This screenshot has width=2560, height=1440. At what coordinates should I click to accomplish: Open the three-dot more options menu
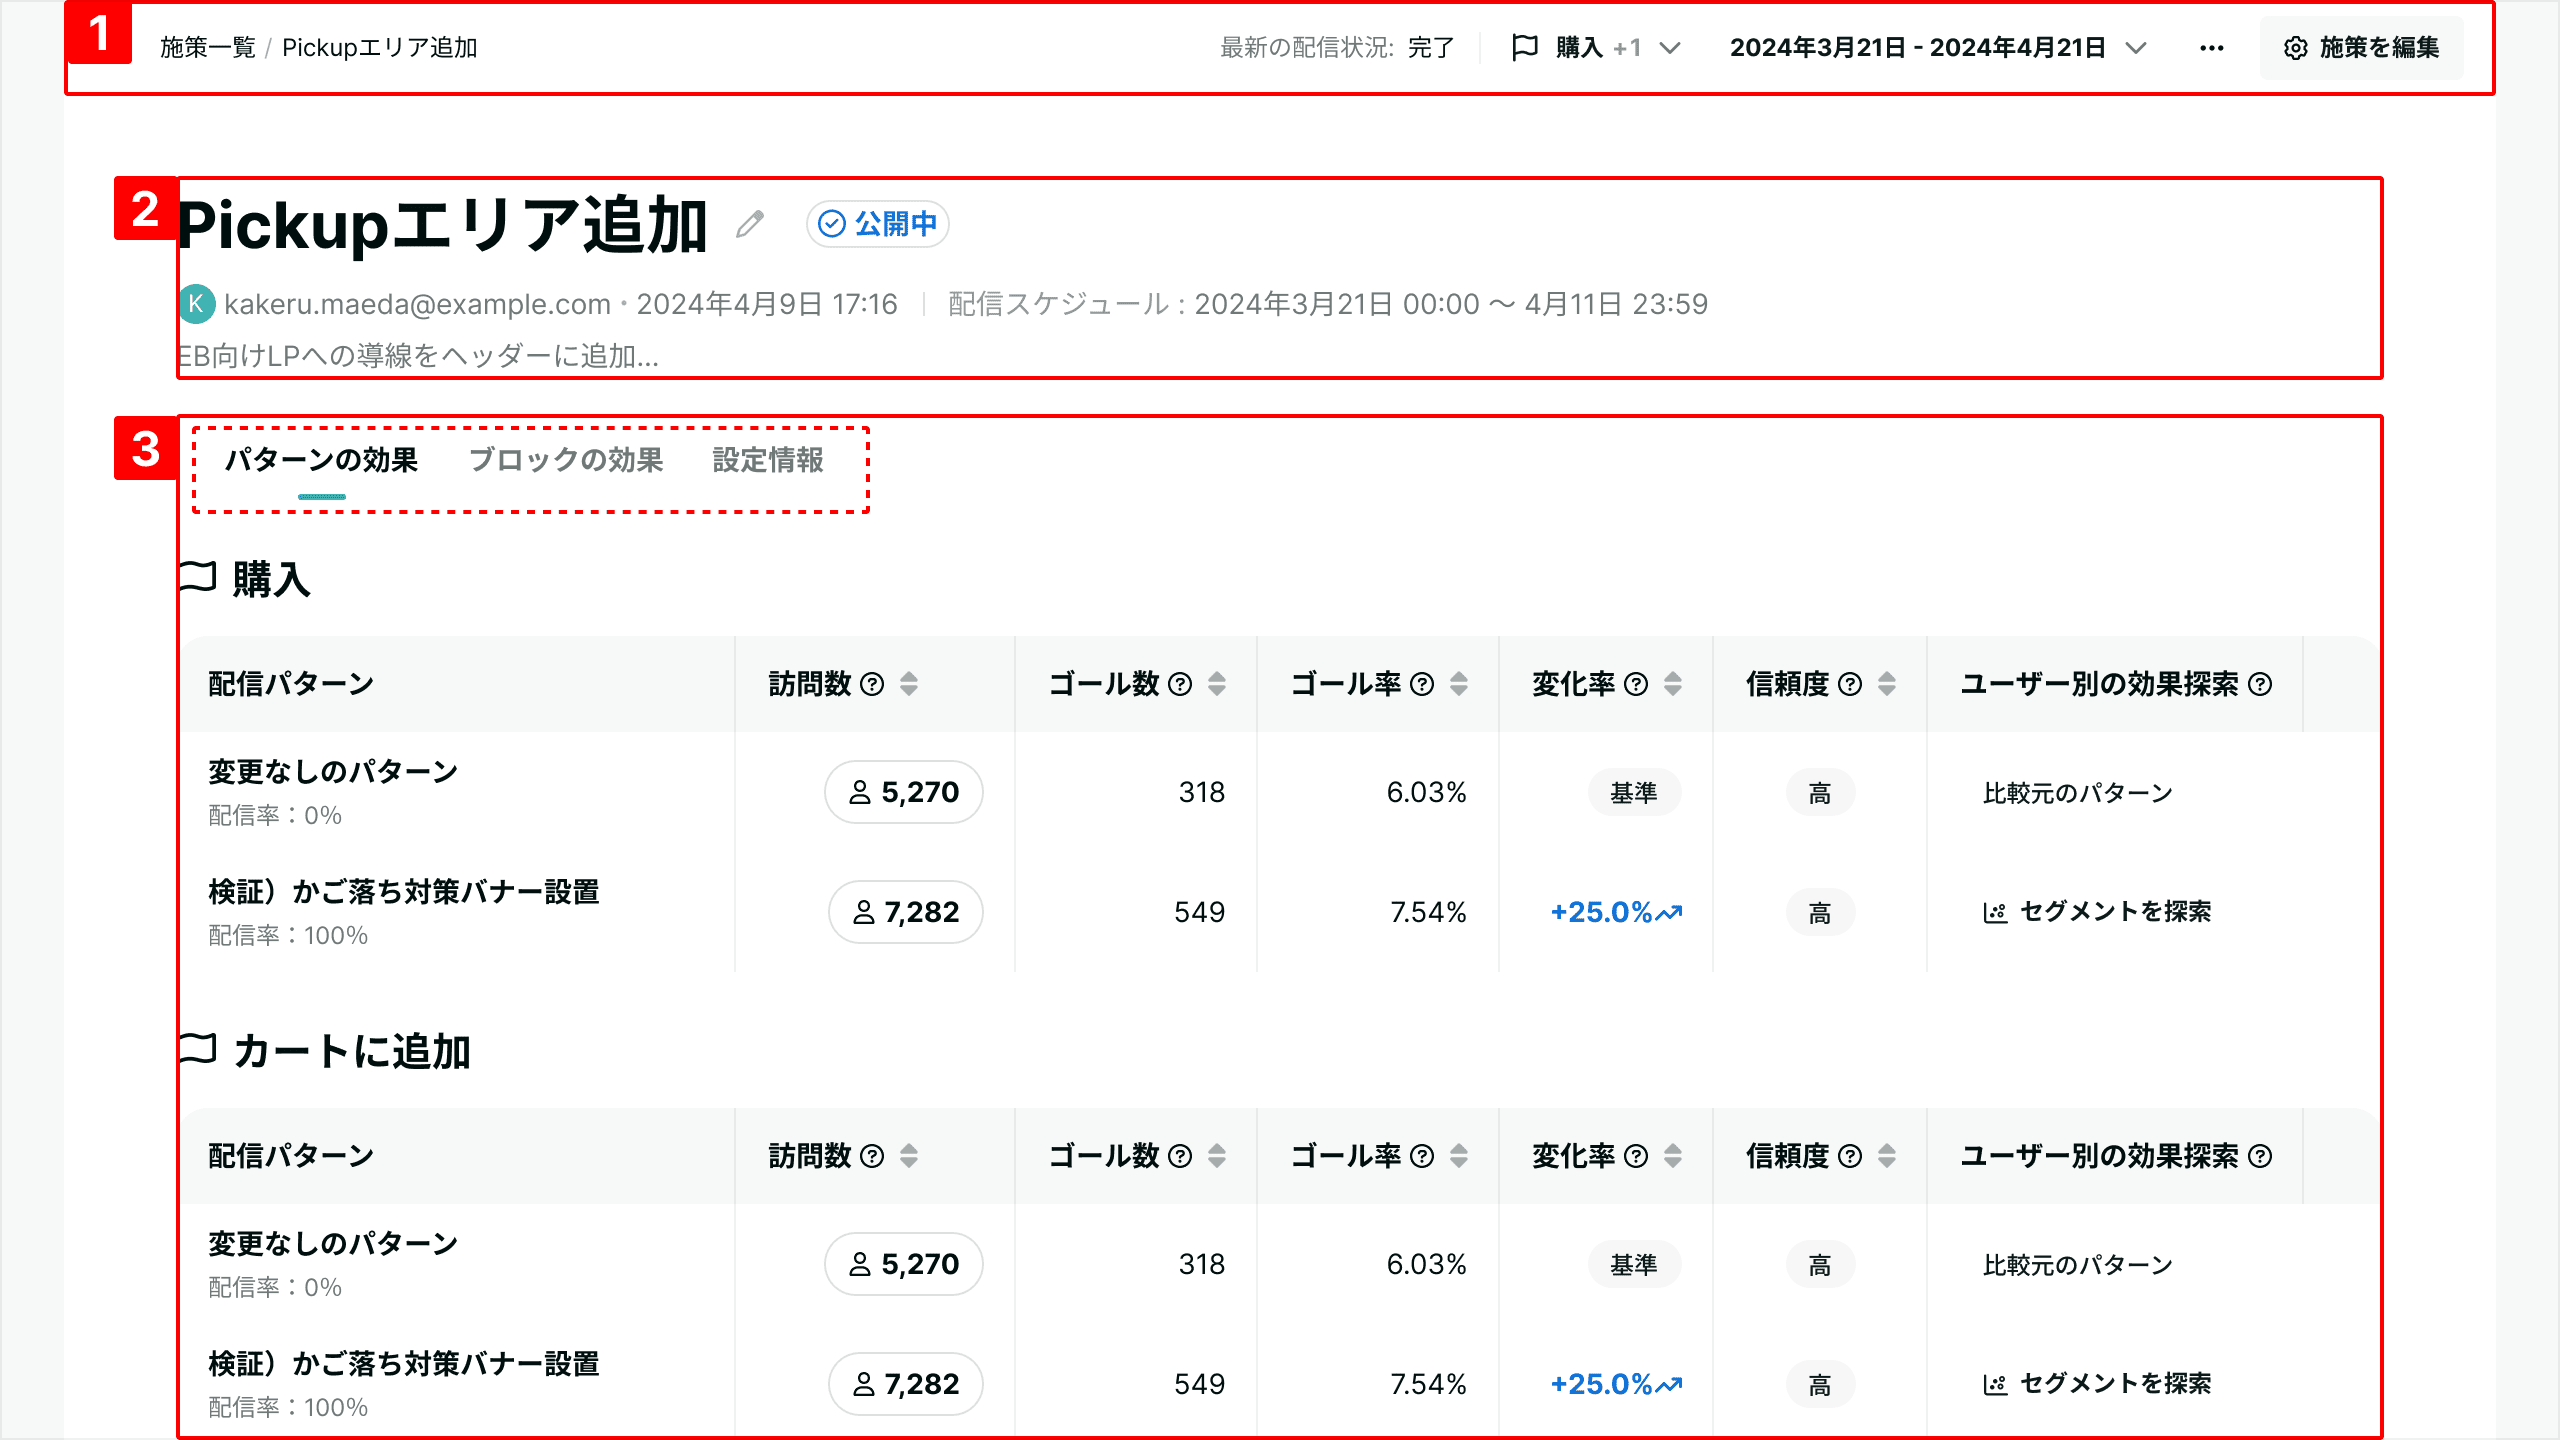tap(2212, 48)
